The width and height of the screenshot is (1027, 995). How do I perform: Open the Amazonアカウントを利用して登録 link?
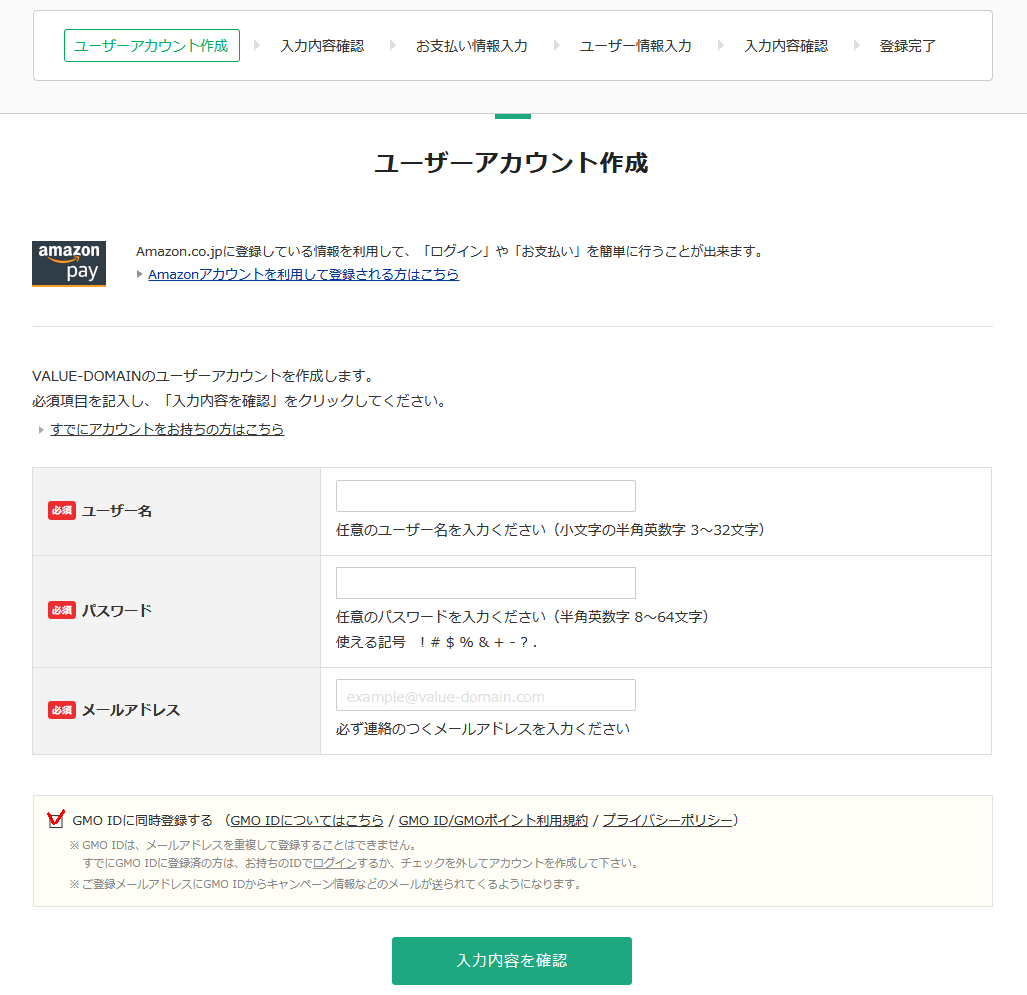[303, 274]
